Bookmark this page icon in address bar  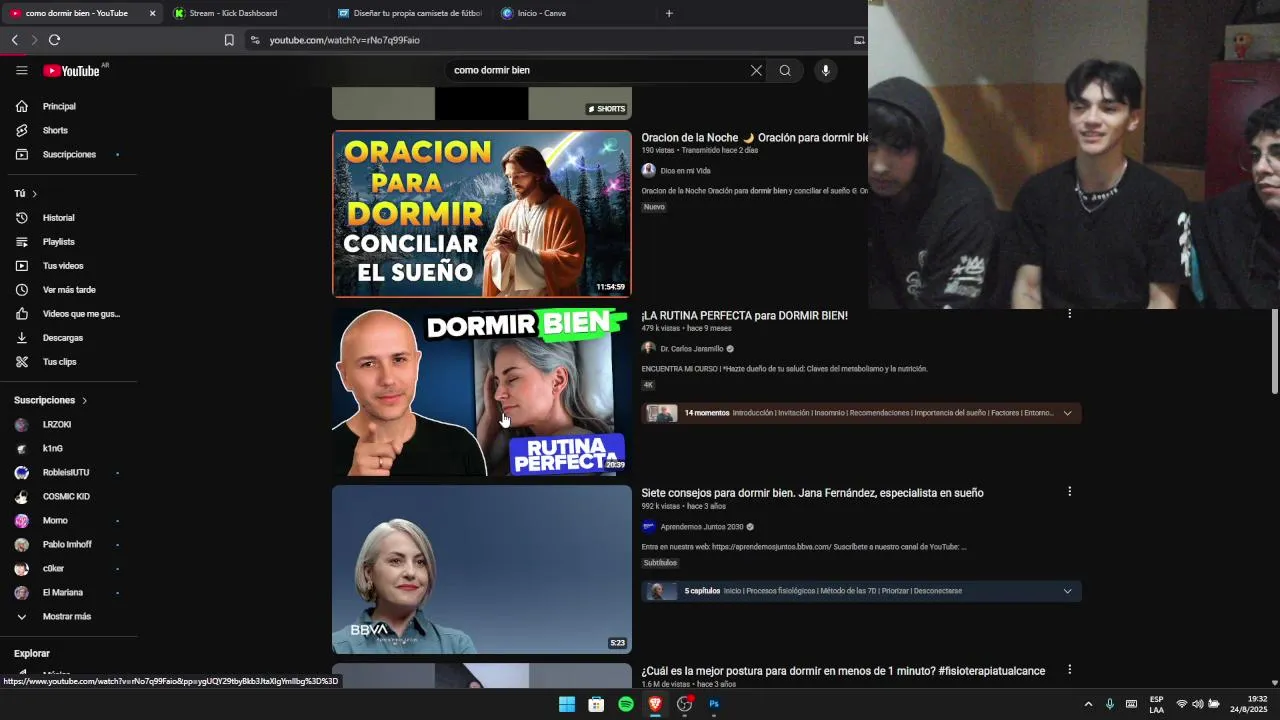point(229,40)
